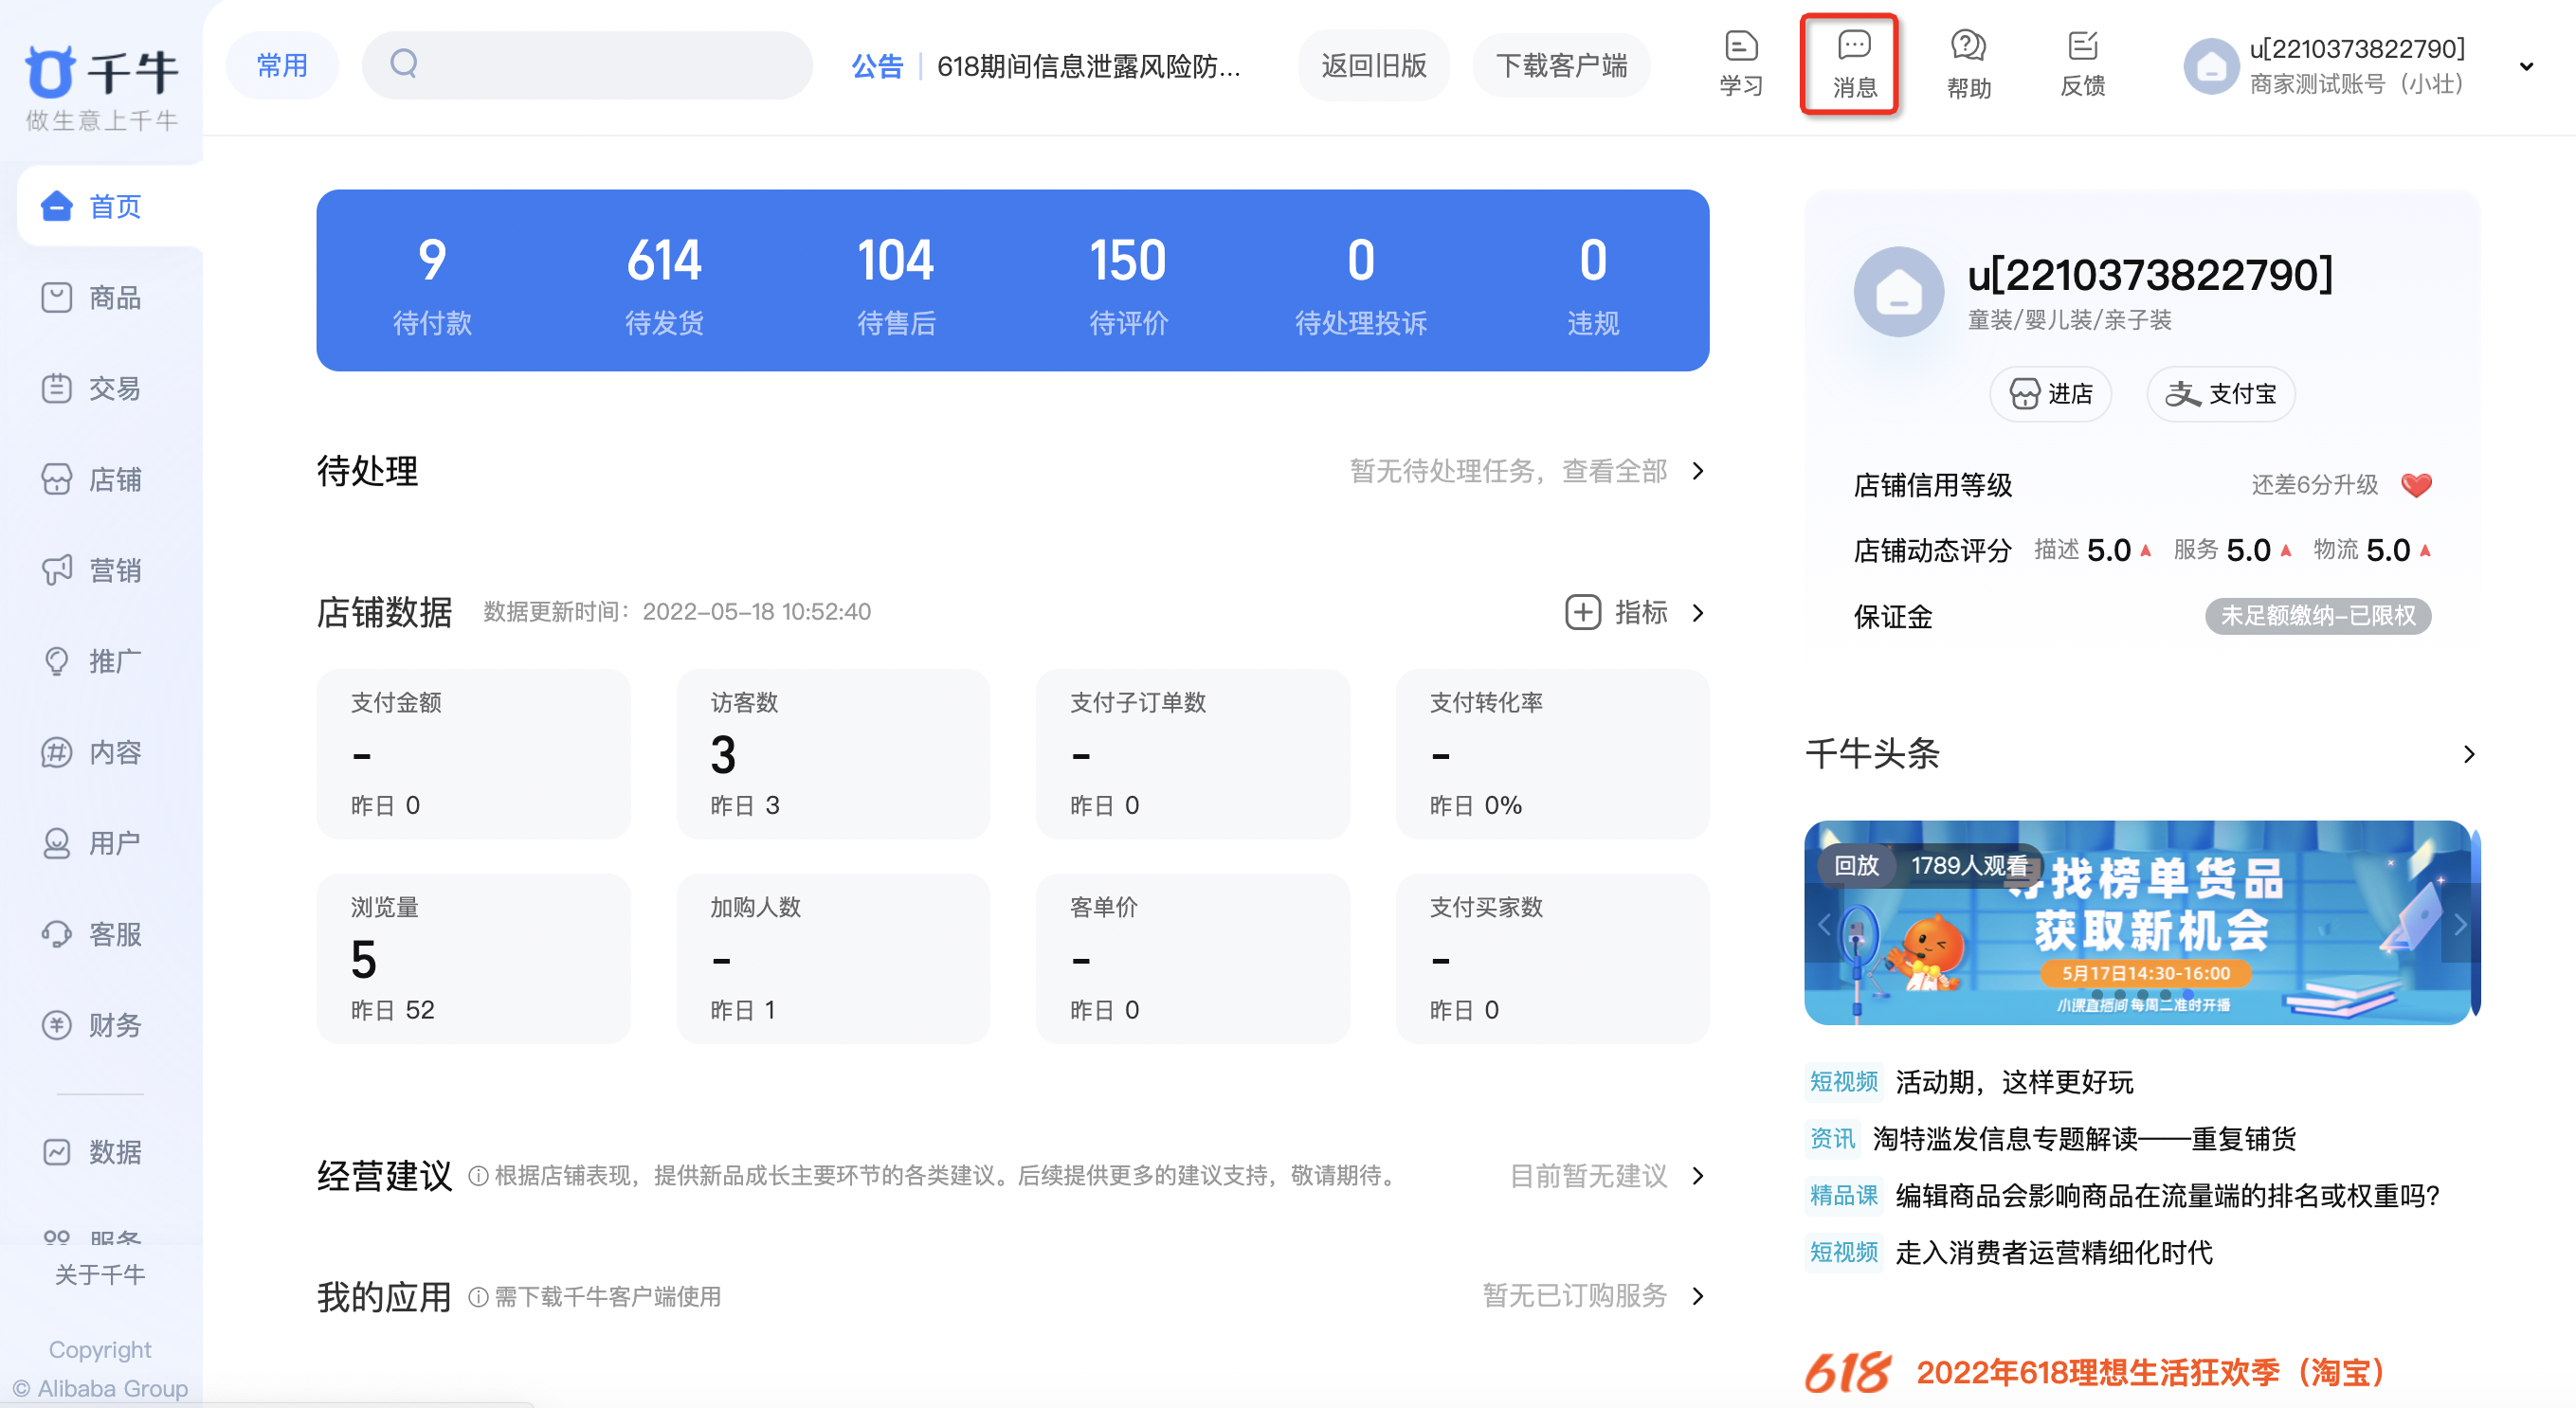The height and width of the screenshot is (1408, 2576).
Task: Open the 消息 messages icon
Action: [1854, 64]
